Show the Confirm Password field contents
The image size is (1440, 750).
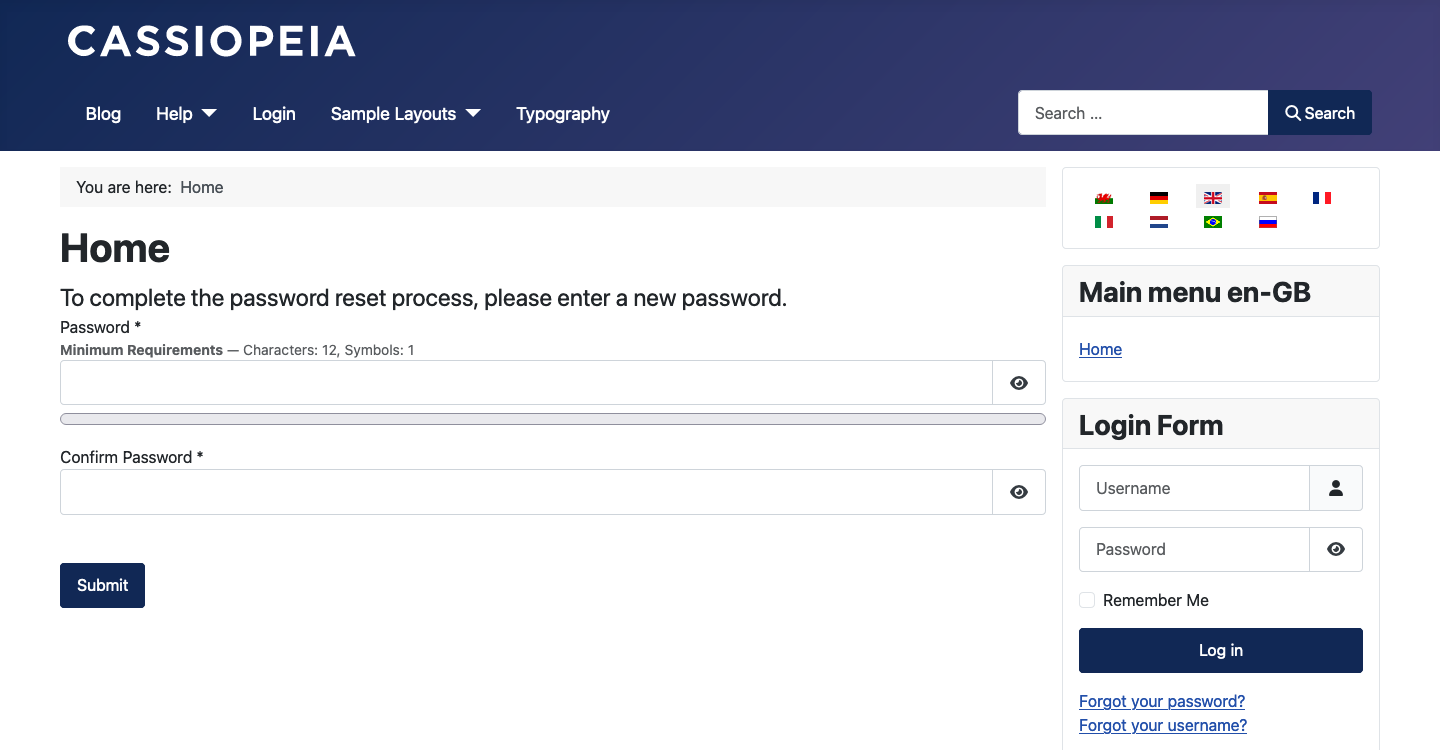pyautogui.click(x=1018, y=491)
